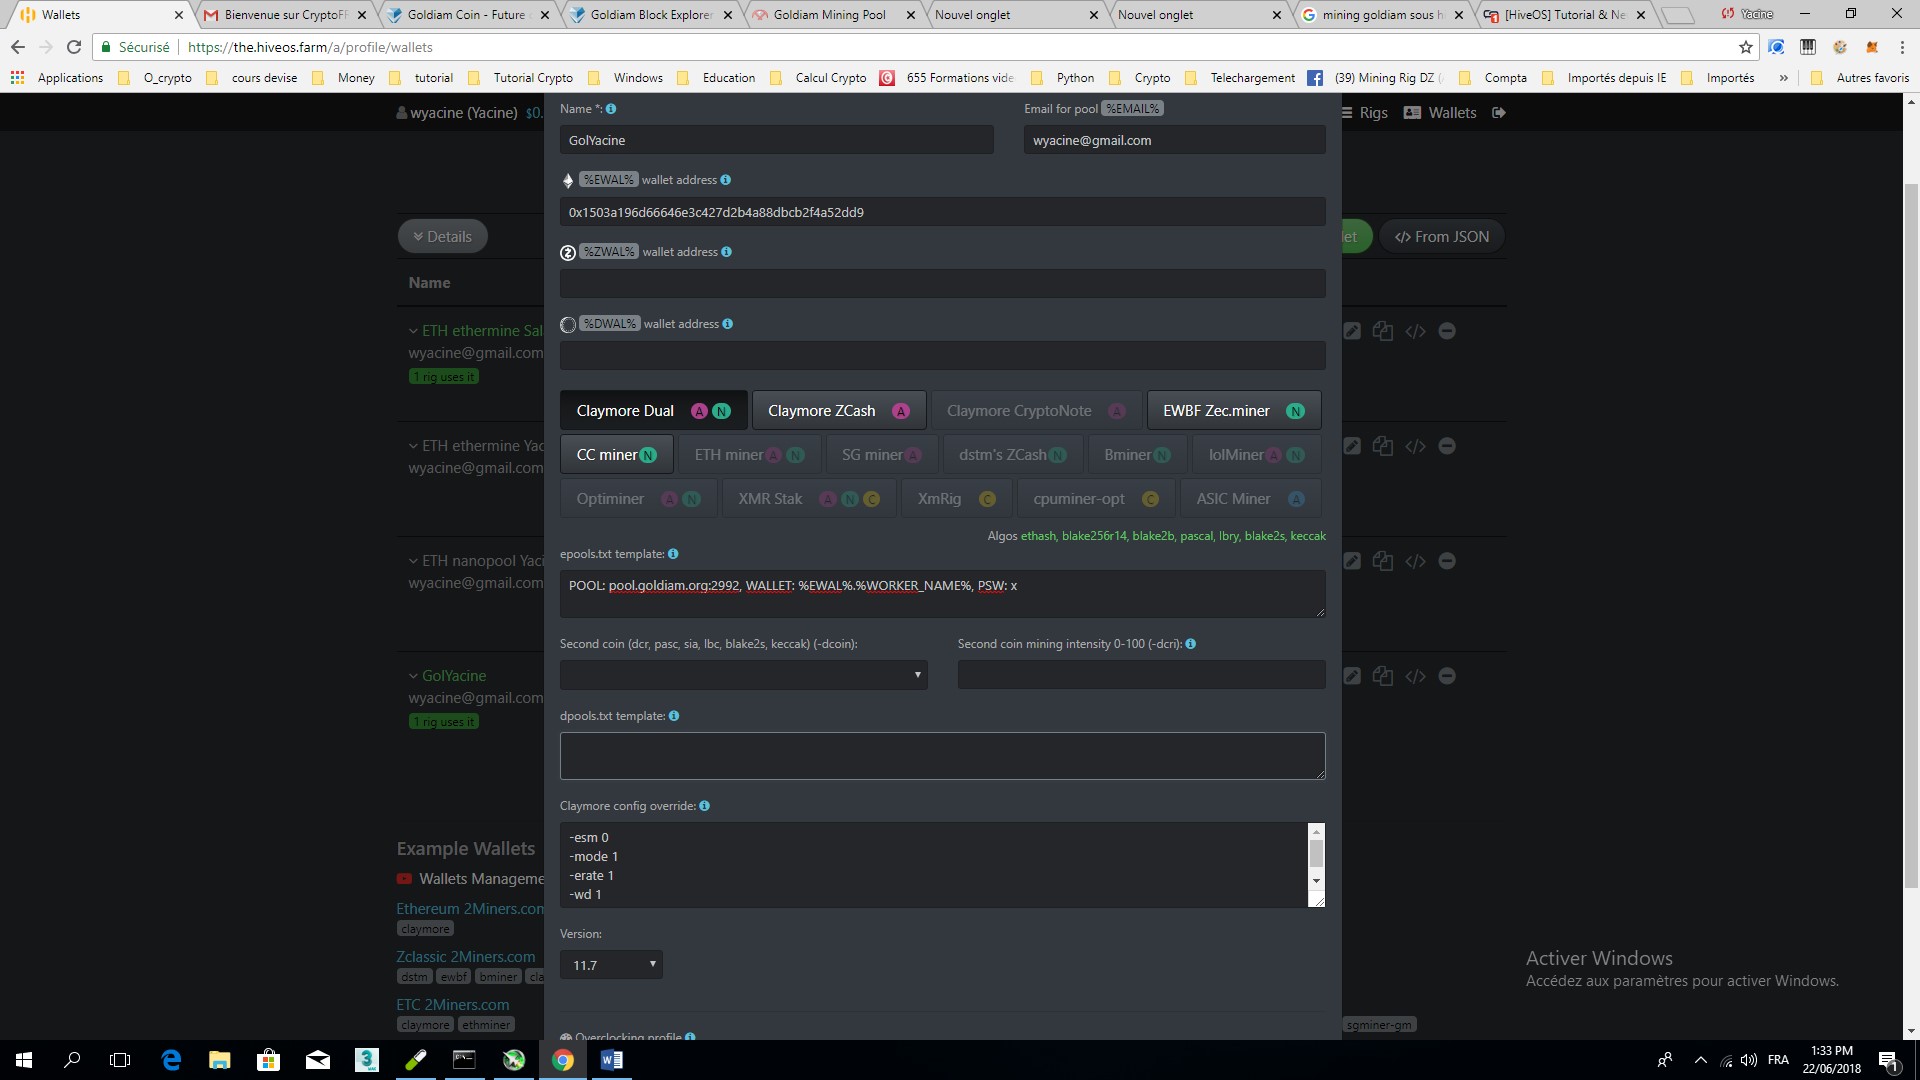Click the epools.txt template text area

[x=943, y=594]
